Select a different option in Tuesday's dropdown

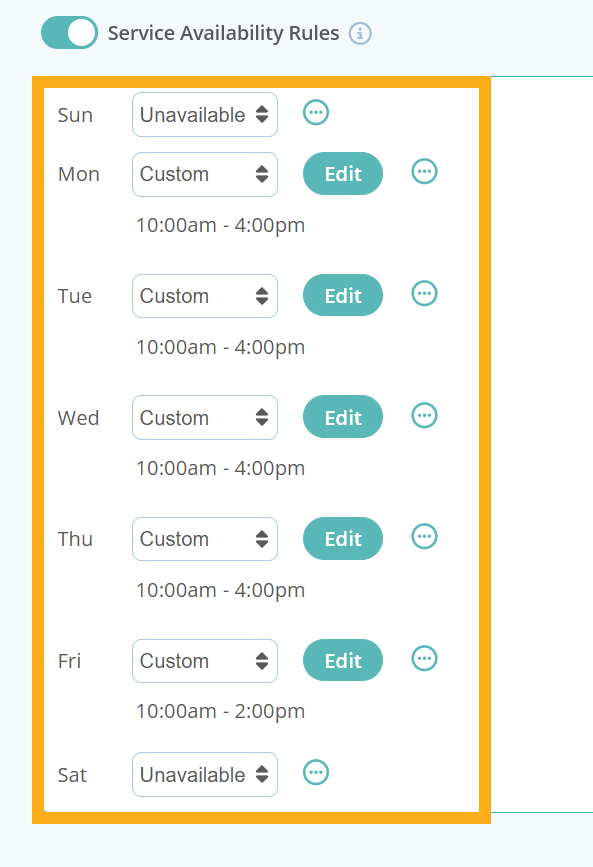(204, 296)
